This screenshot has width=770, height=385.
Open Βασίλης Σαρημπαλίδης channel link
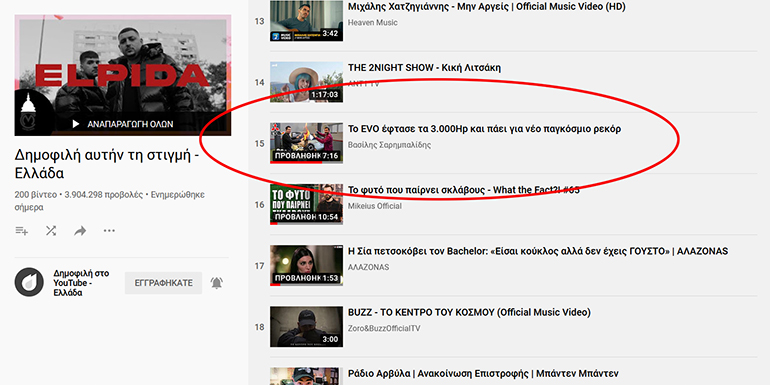click(389, 145)
